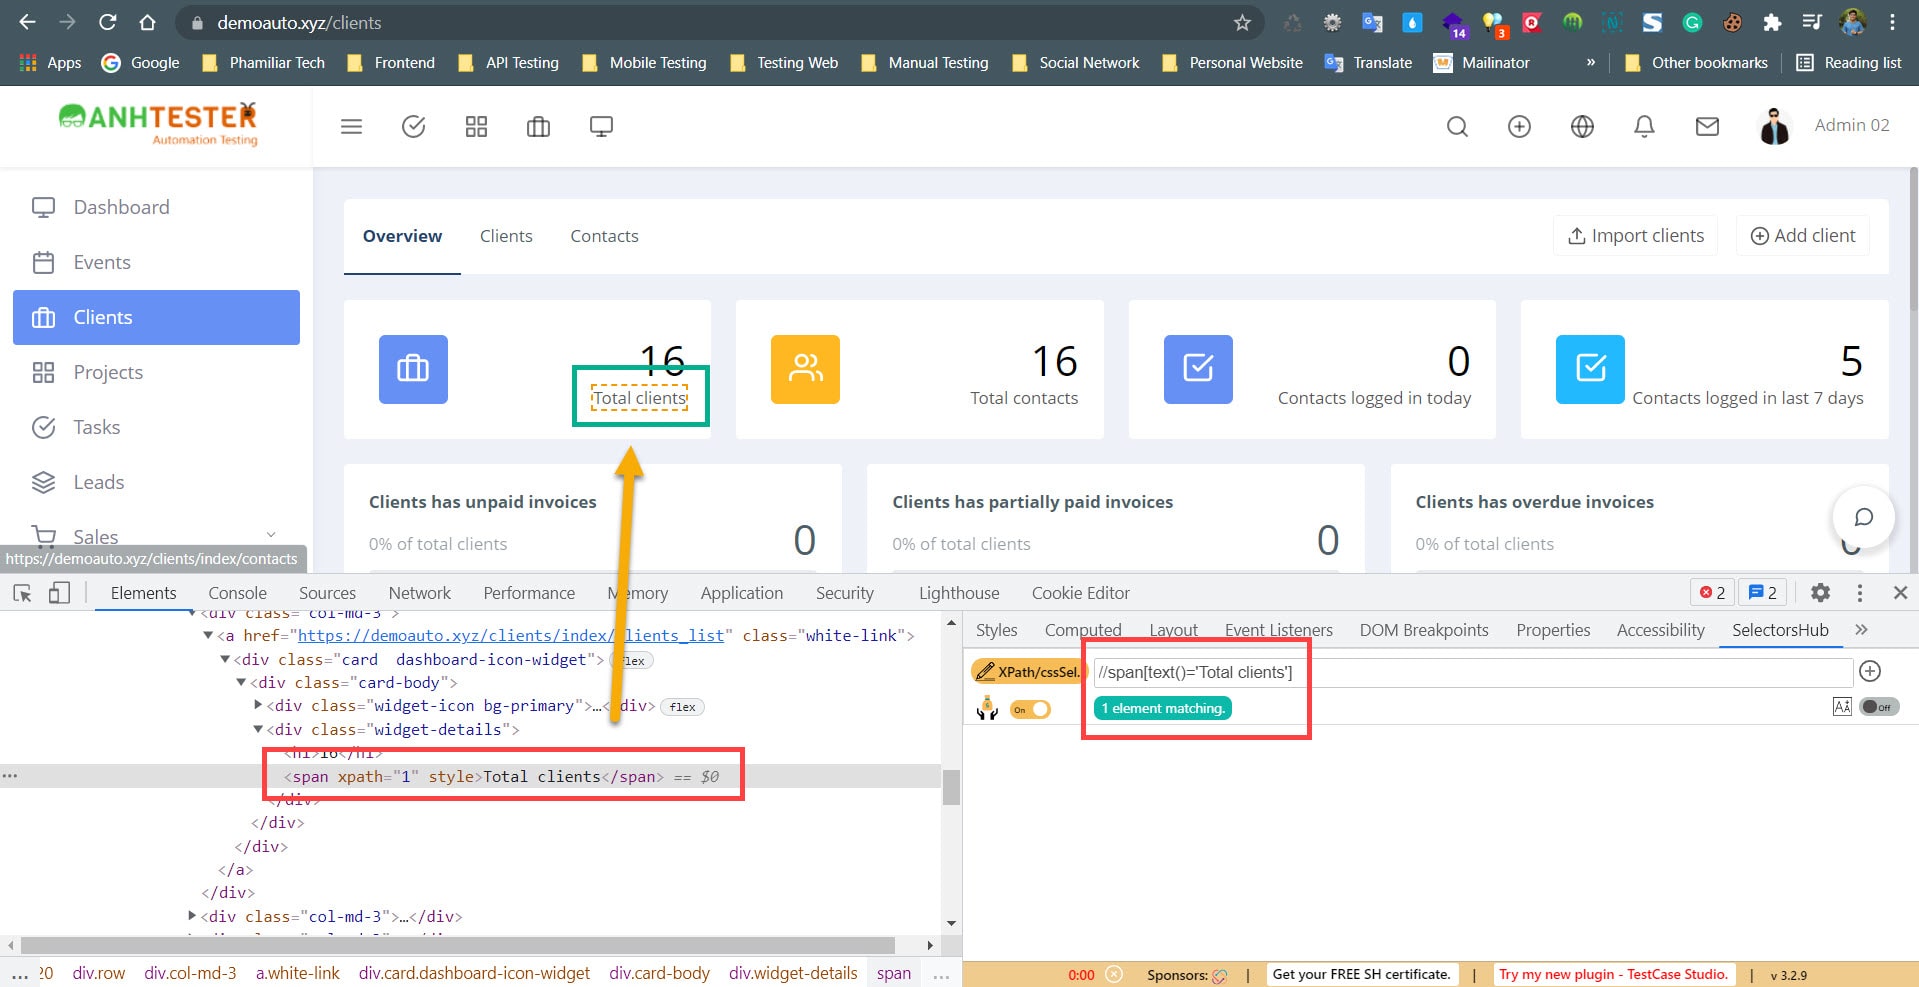This screenshot has height=987, width=1919.
Task: Toggle DevTools device toolbar icon
Action: click(x=59, y=593)
